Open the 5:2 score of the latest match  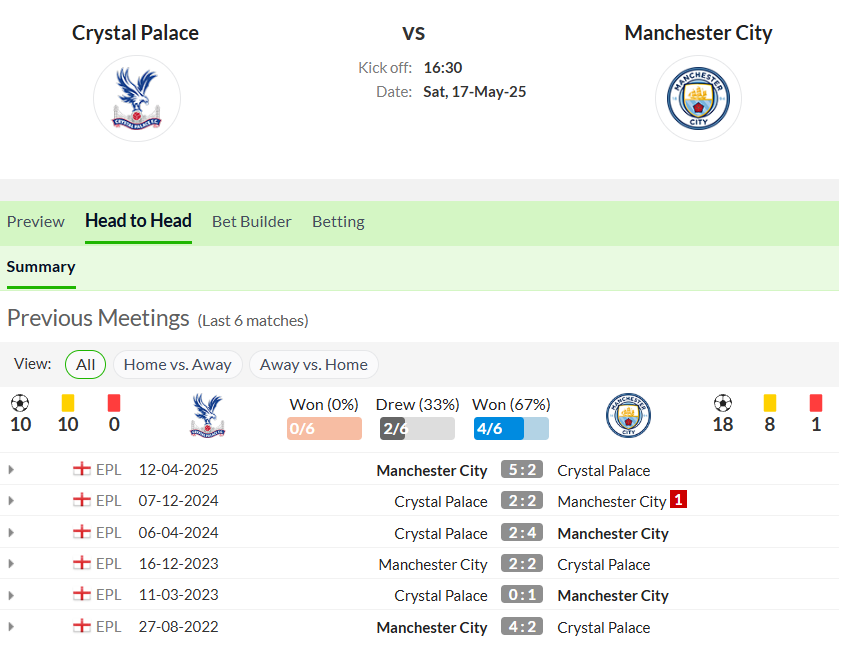coord(522,469)
